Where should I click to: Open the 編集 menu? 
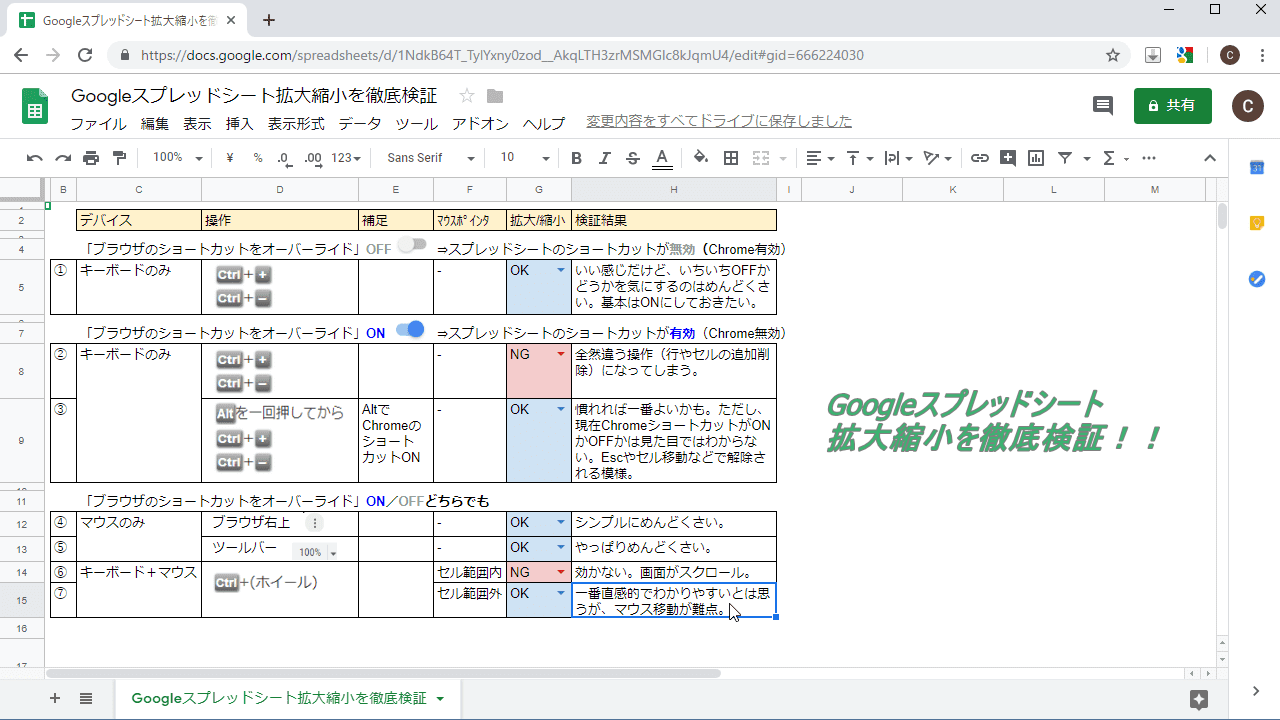(155, 124)
